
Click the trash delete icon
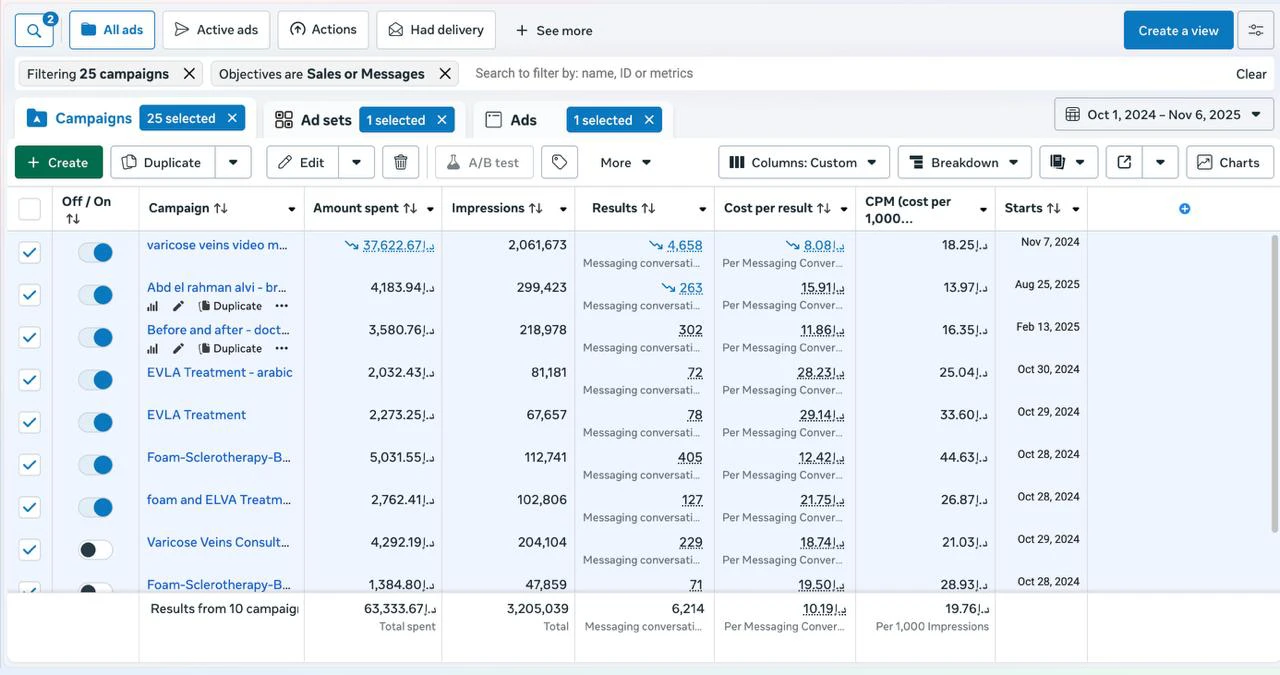400,162
